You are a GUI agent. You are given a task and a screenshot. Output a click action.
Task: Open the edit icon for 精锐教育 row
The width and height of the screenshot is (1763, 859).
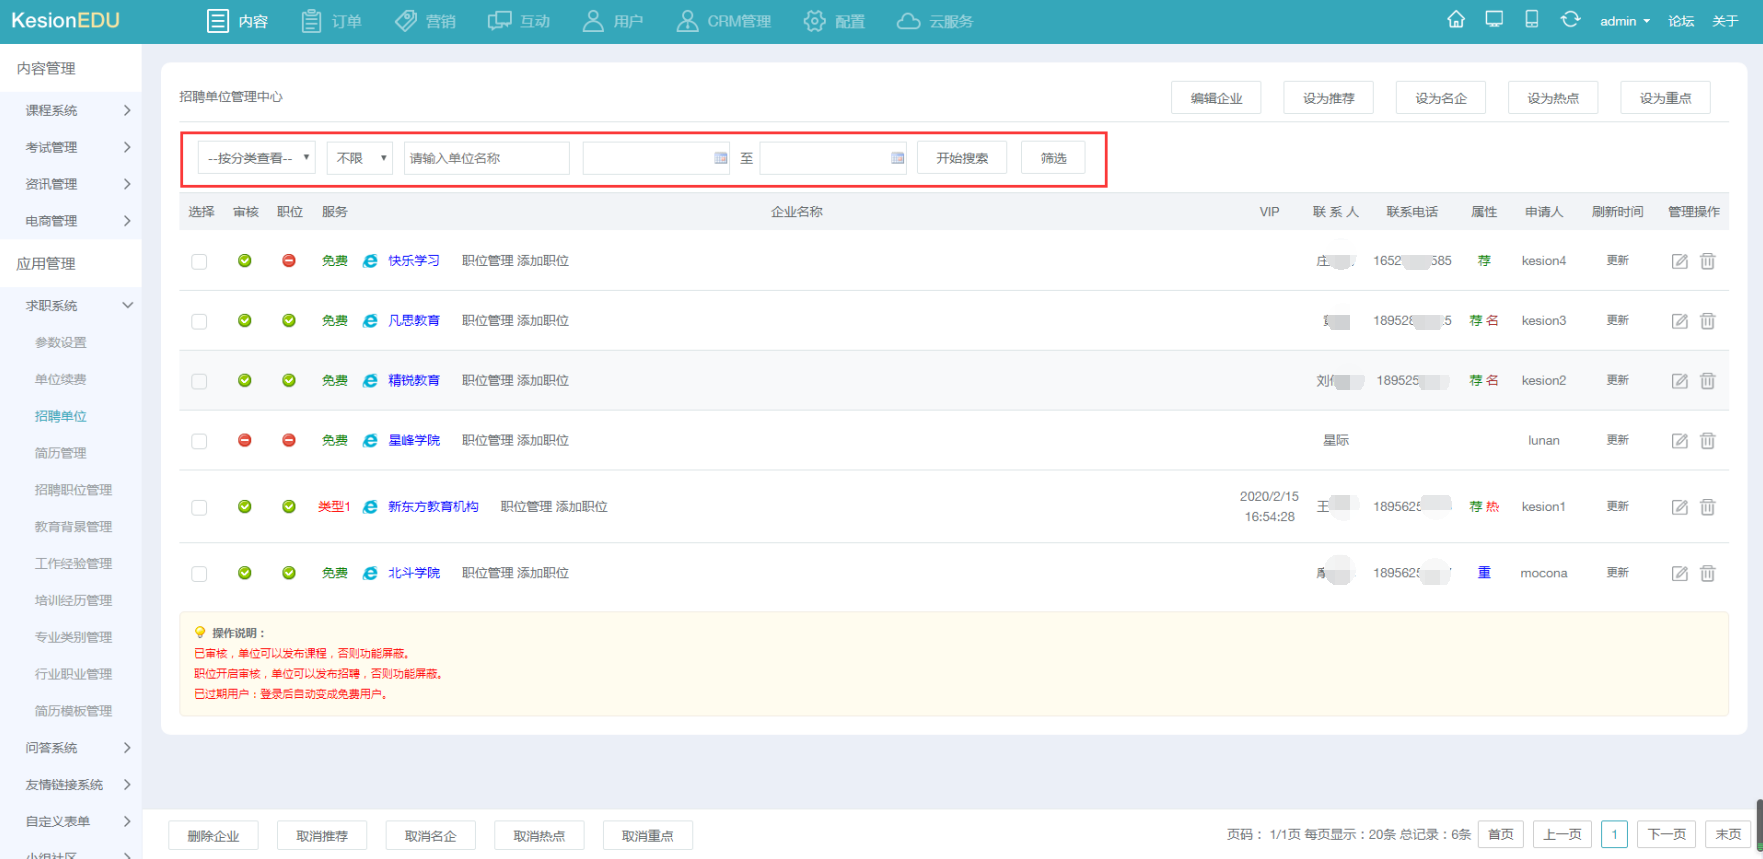point(1680,381)
